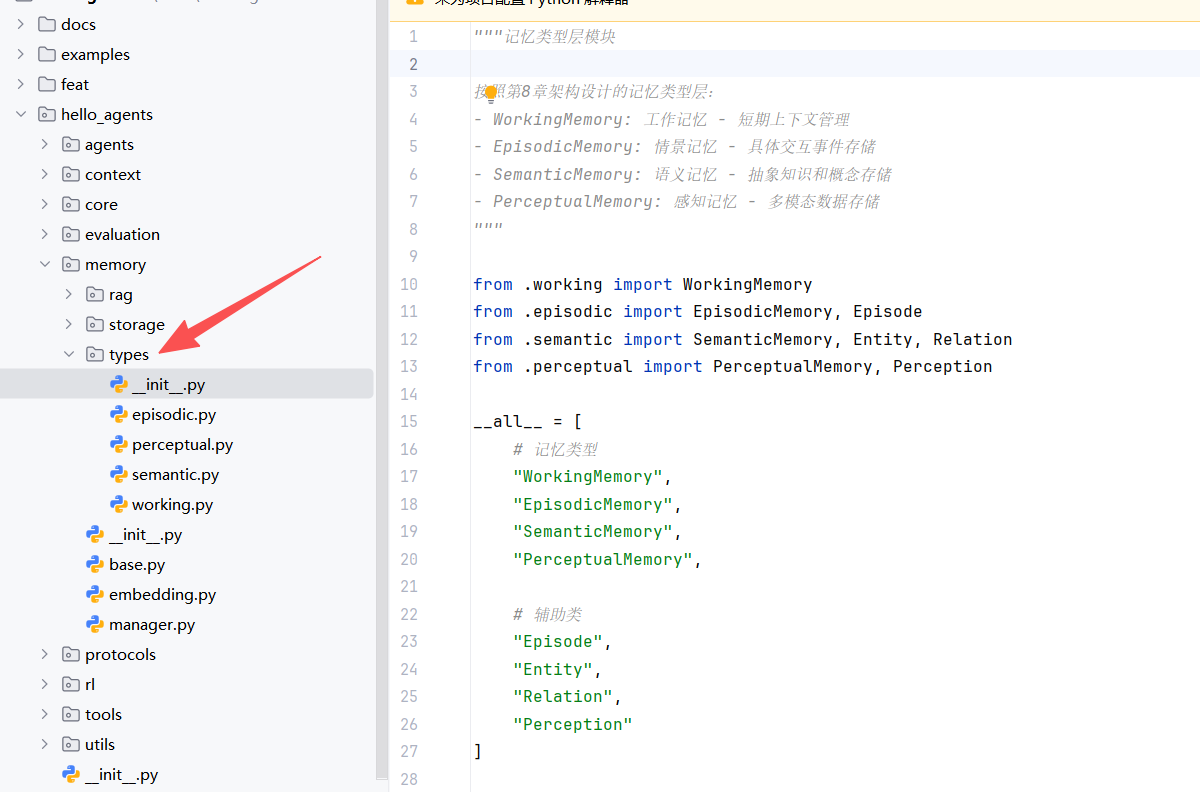Click the docs folder icon
This screenshot has width=1200, height=792.
click(47, 24)
